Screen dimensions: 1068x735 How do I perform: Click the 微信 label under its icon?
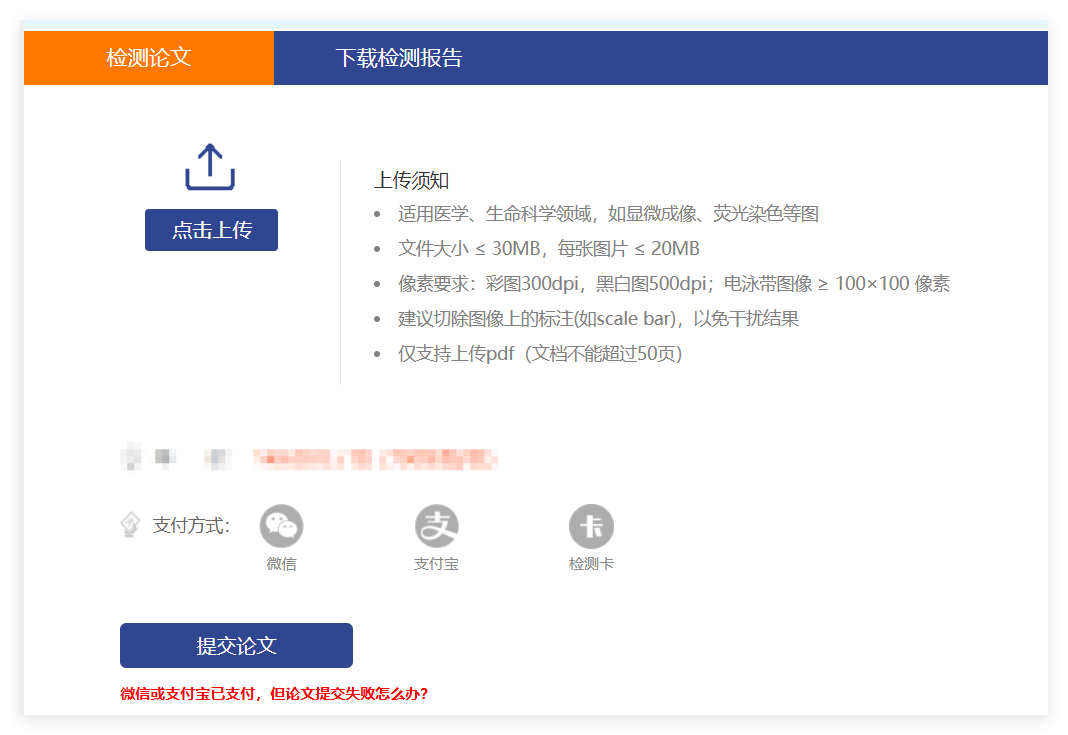pyautogui.click(x=281, y=564)
